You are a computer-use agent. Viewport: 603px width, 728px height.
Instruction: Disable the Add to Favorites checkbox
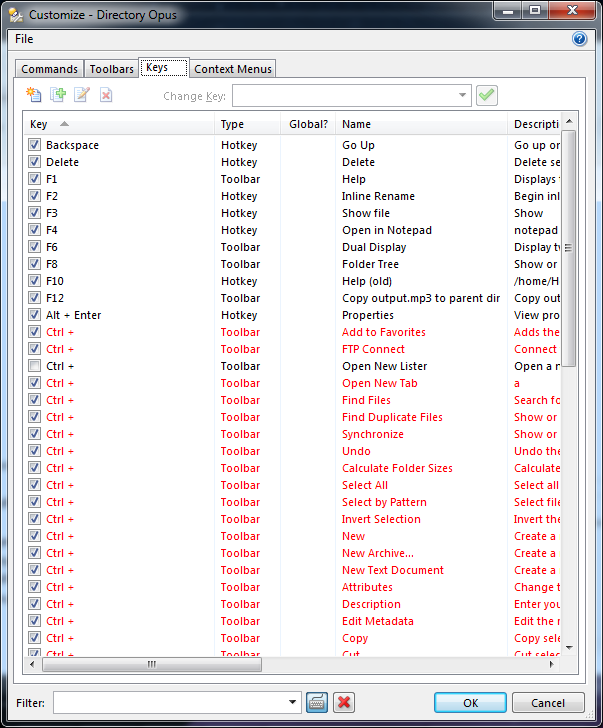[34, 332]
